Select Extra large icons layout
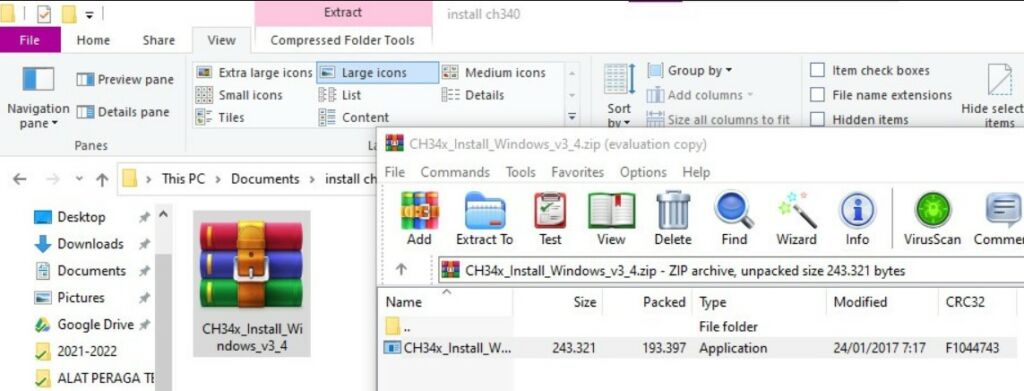1024x391 pixels. pyautogui.click(x=254, y=72)
